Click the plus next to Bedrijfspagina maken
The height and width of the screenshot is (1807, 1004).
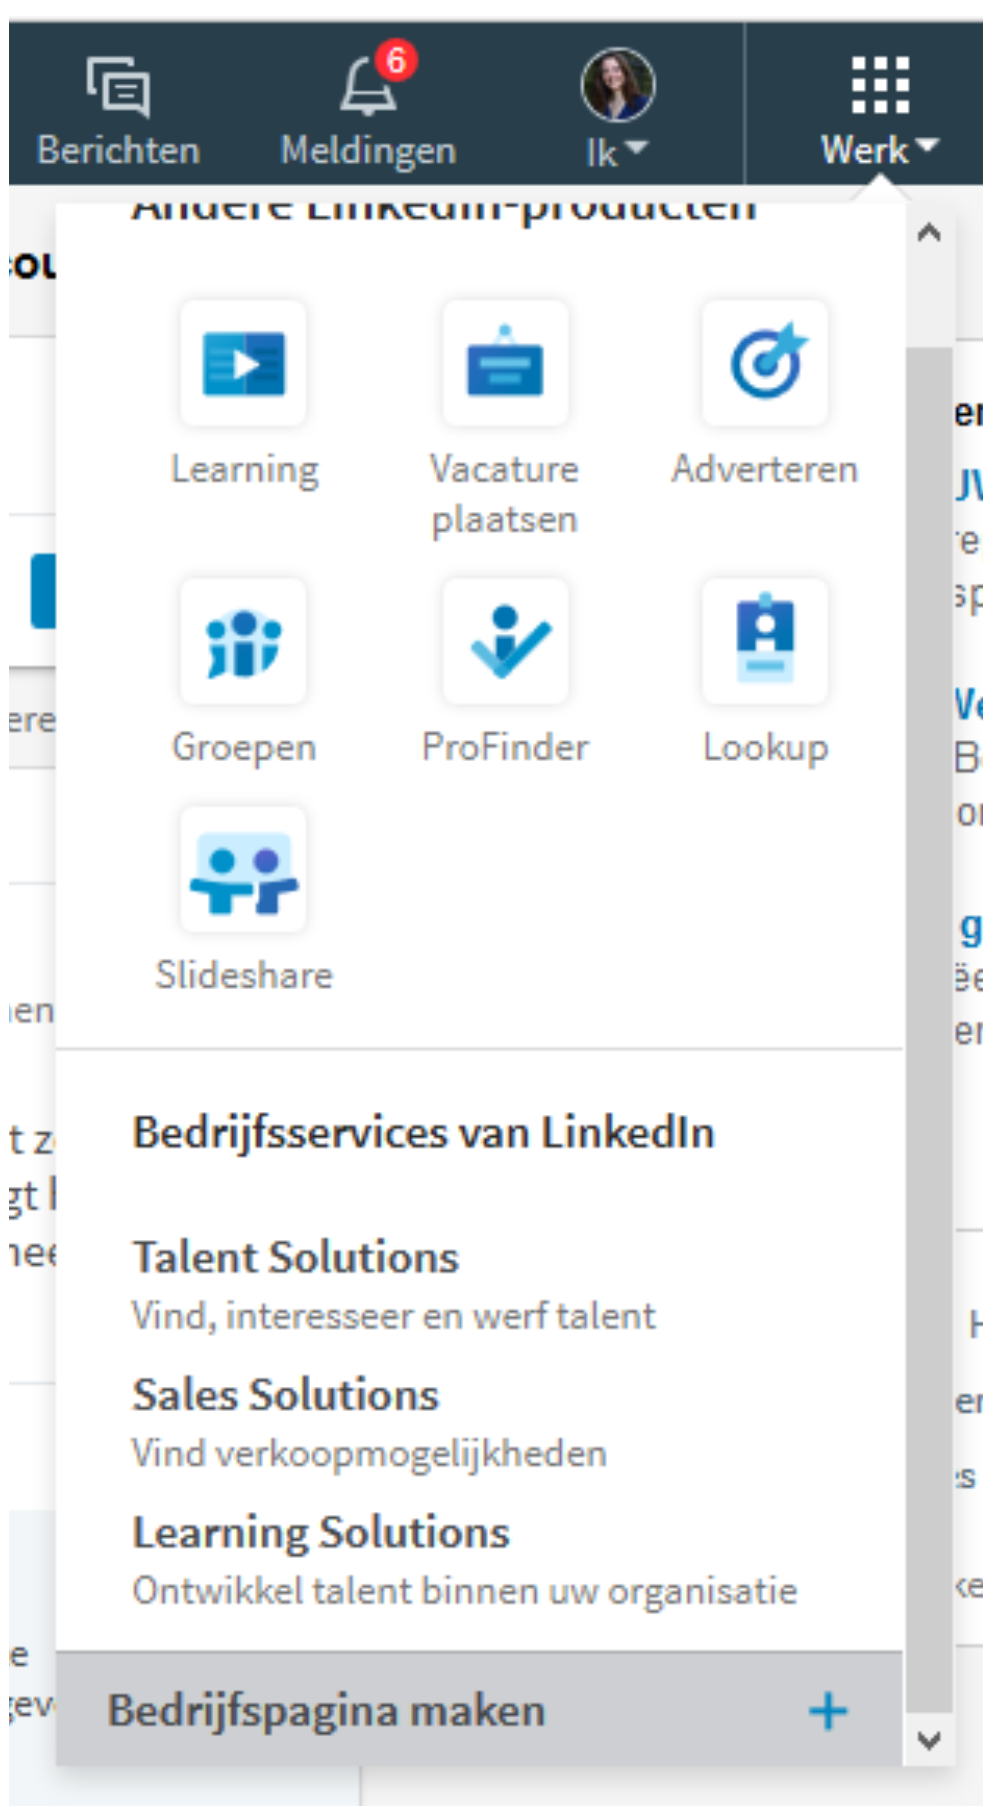[x=828, y=1711]
